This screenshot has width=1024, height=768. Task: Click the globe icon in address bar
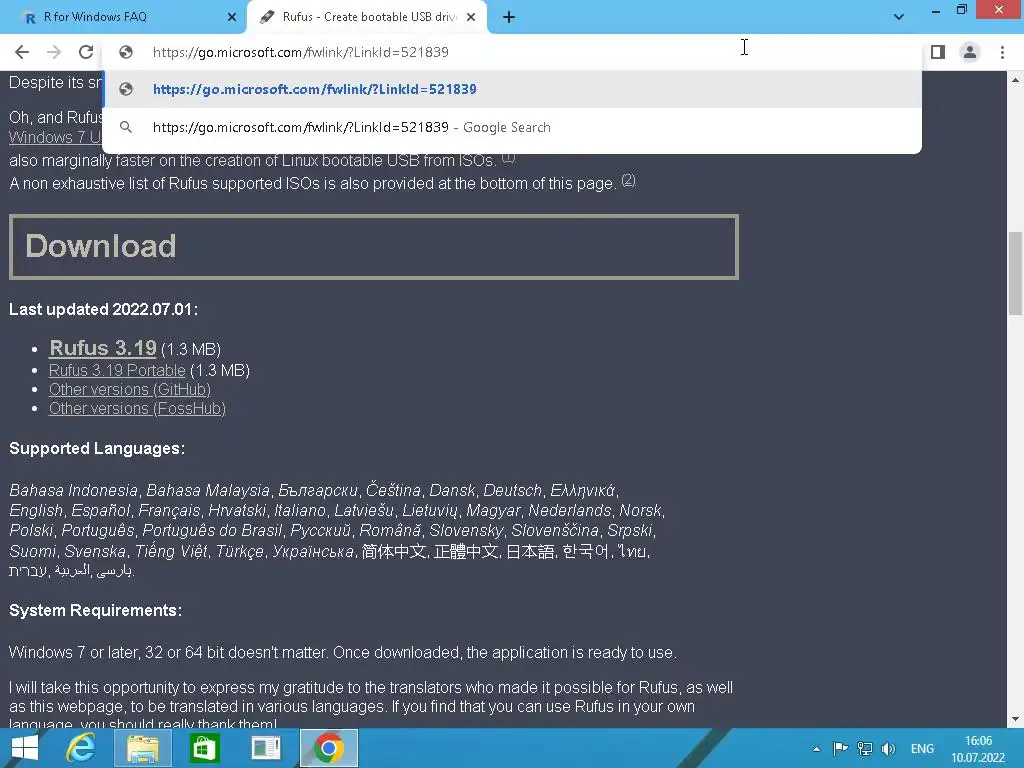pyautogui.click(x=126, y=52)
